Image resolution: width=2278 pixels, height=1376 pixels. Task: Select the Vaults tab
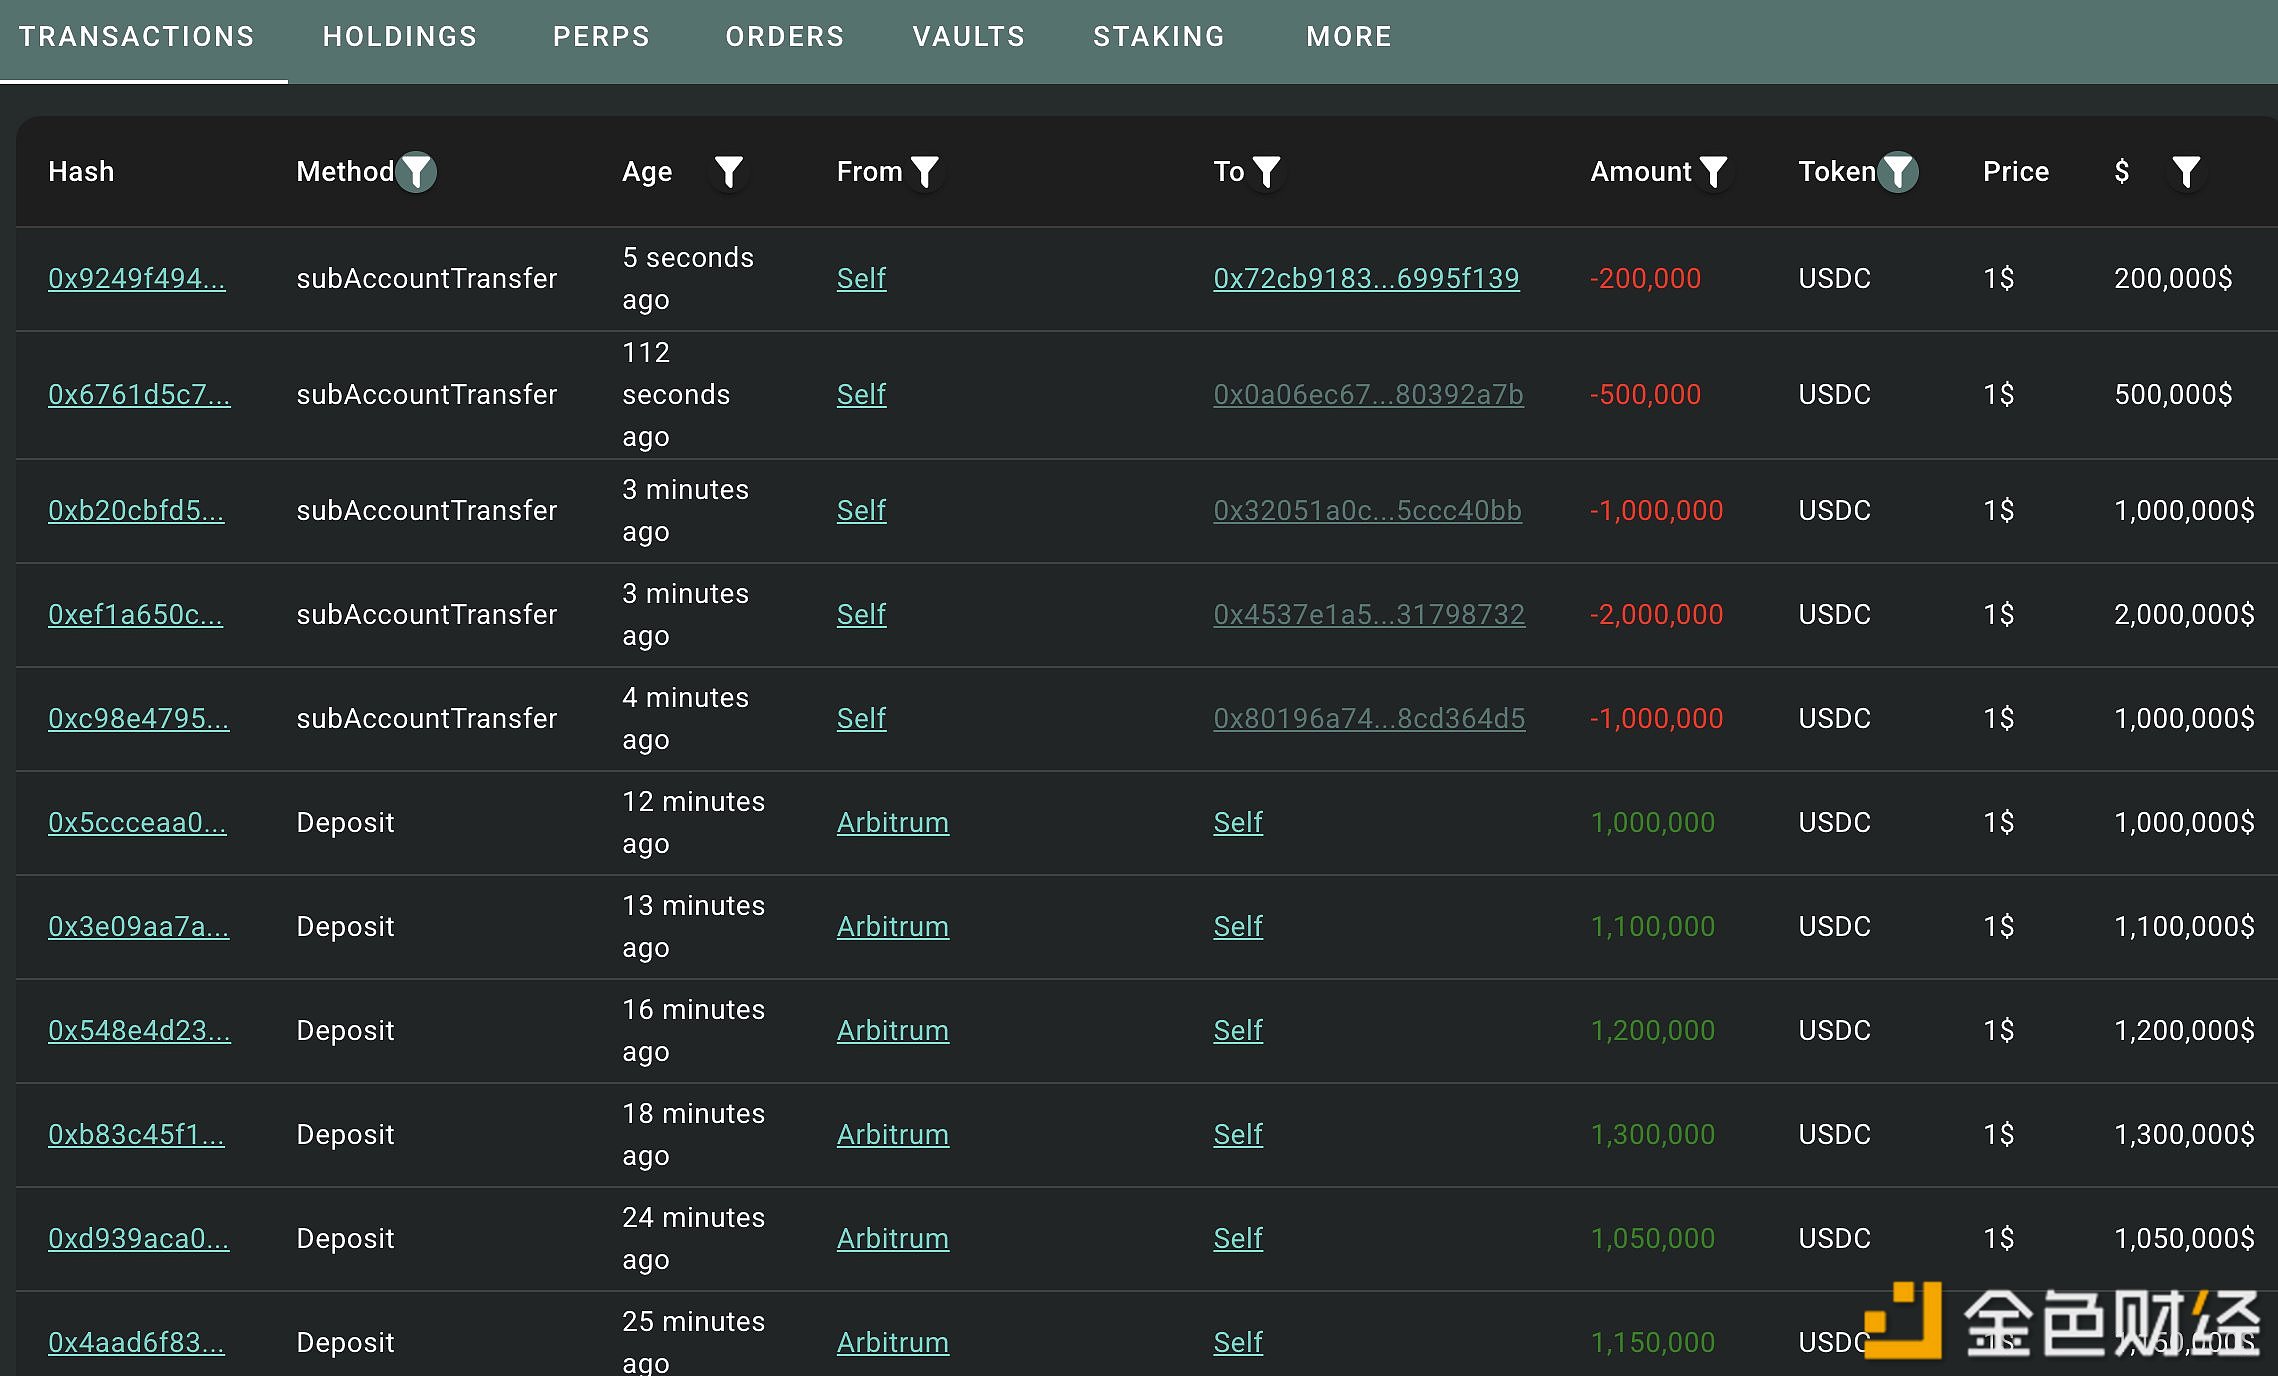(969, 37)
